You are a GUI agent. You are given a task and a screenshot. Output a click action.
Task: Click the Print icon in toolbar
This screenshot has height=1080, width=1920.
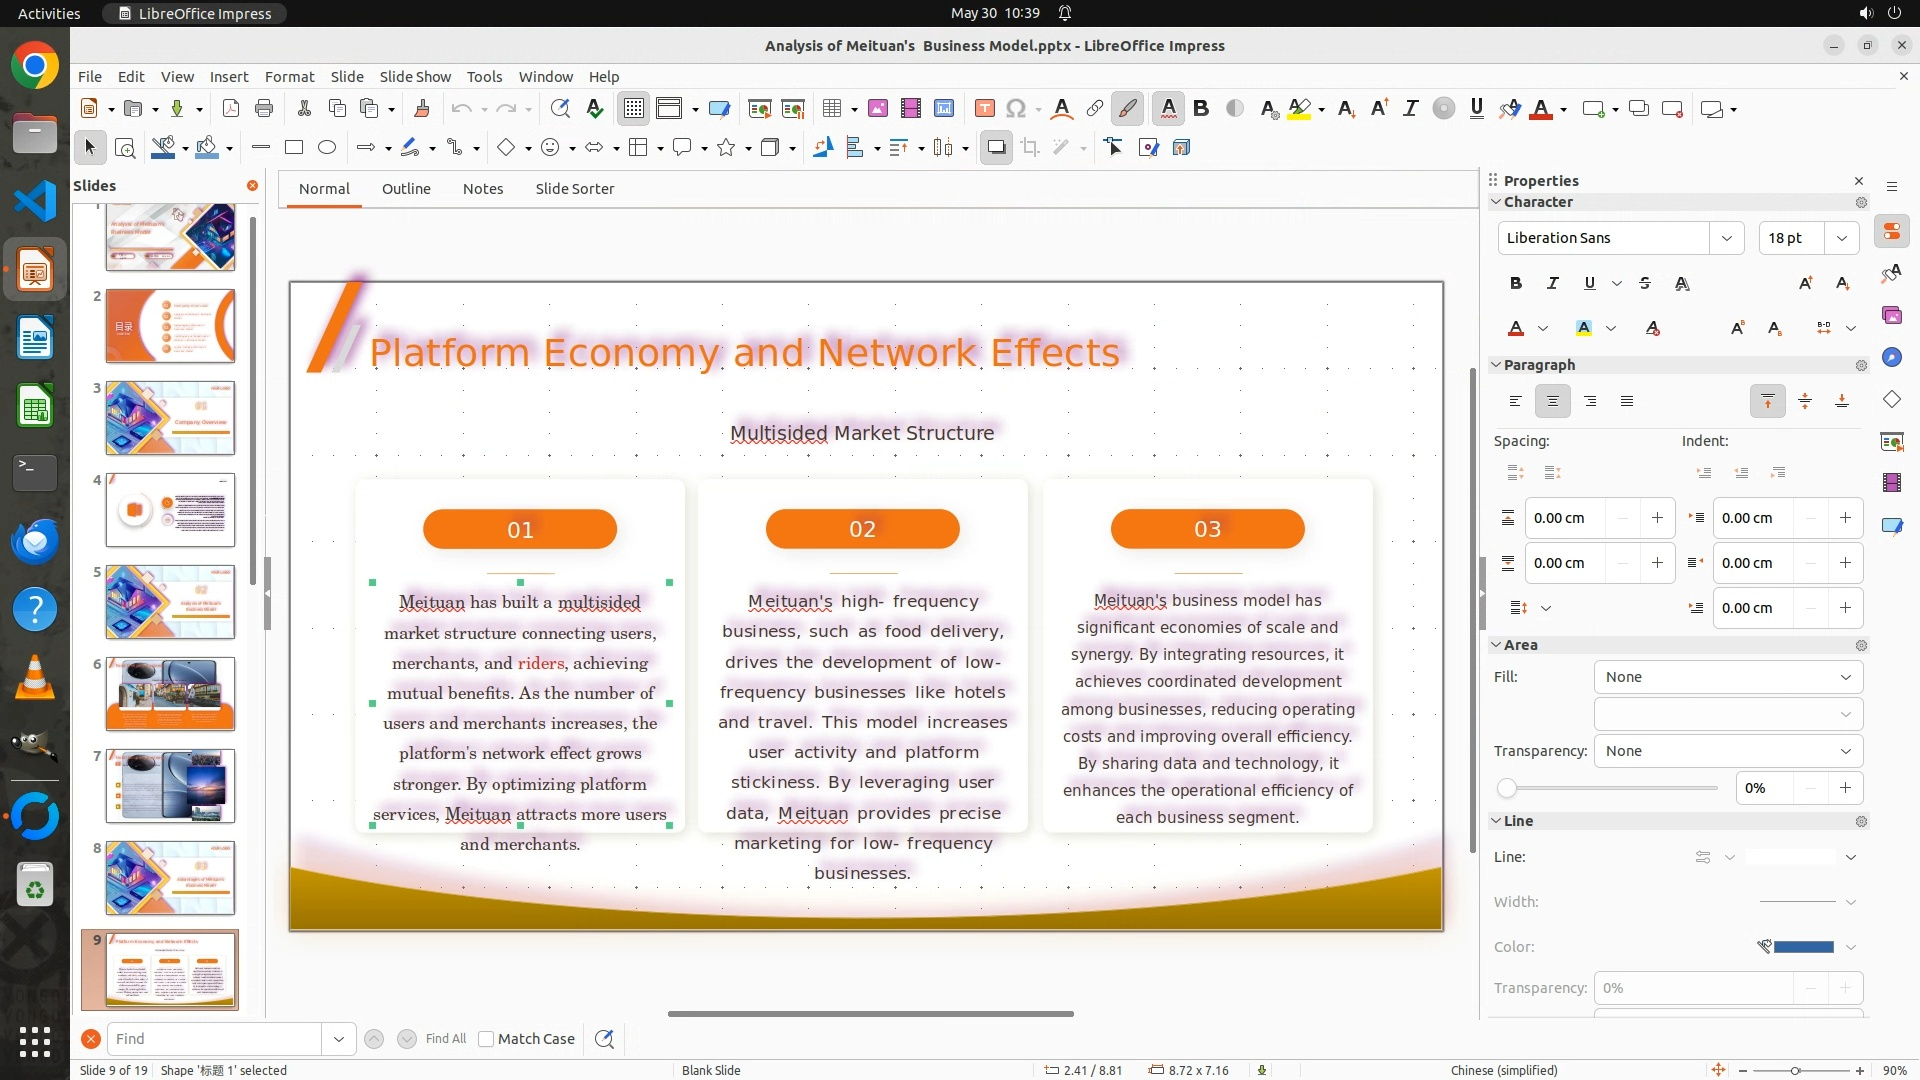pos(264,109)
